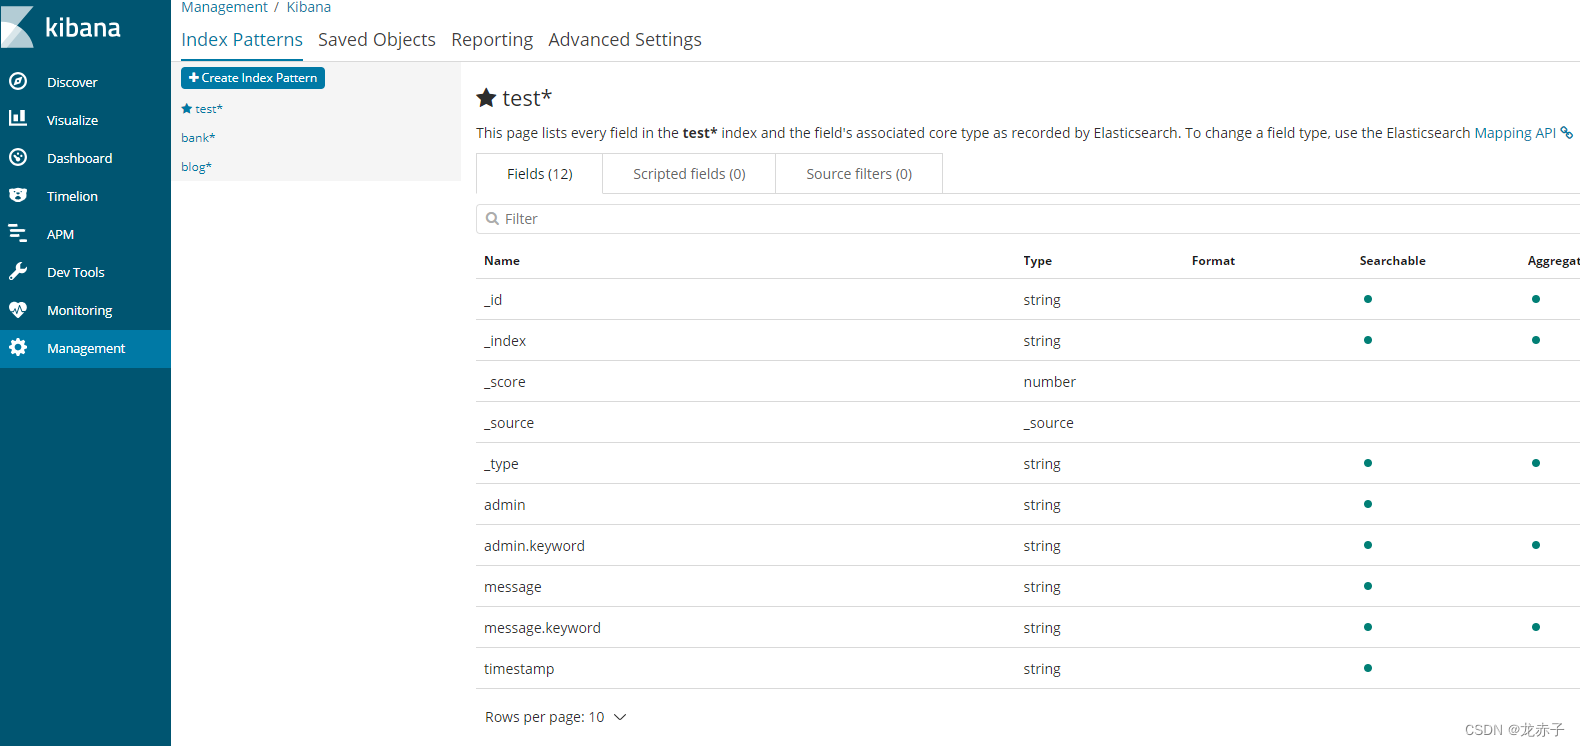Click the searchable dot for _type
Image resolution: width=1580 pixels, height=746 pixels.
(x=1368, y=463)
